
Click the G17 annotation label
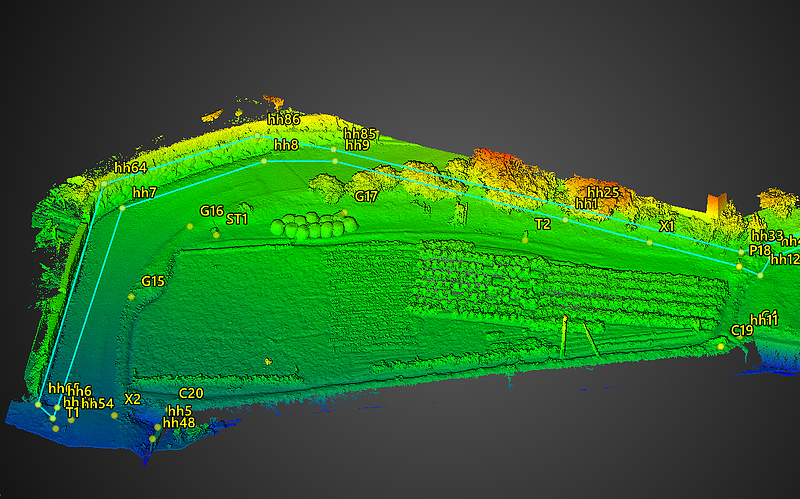(x=366, y=197)
